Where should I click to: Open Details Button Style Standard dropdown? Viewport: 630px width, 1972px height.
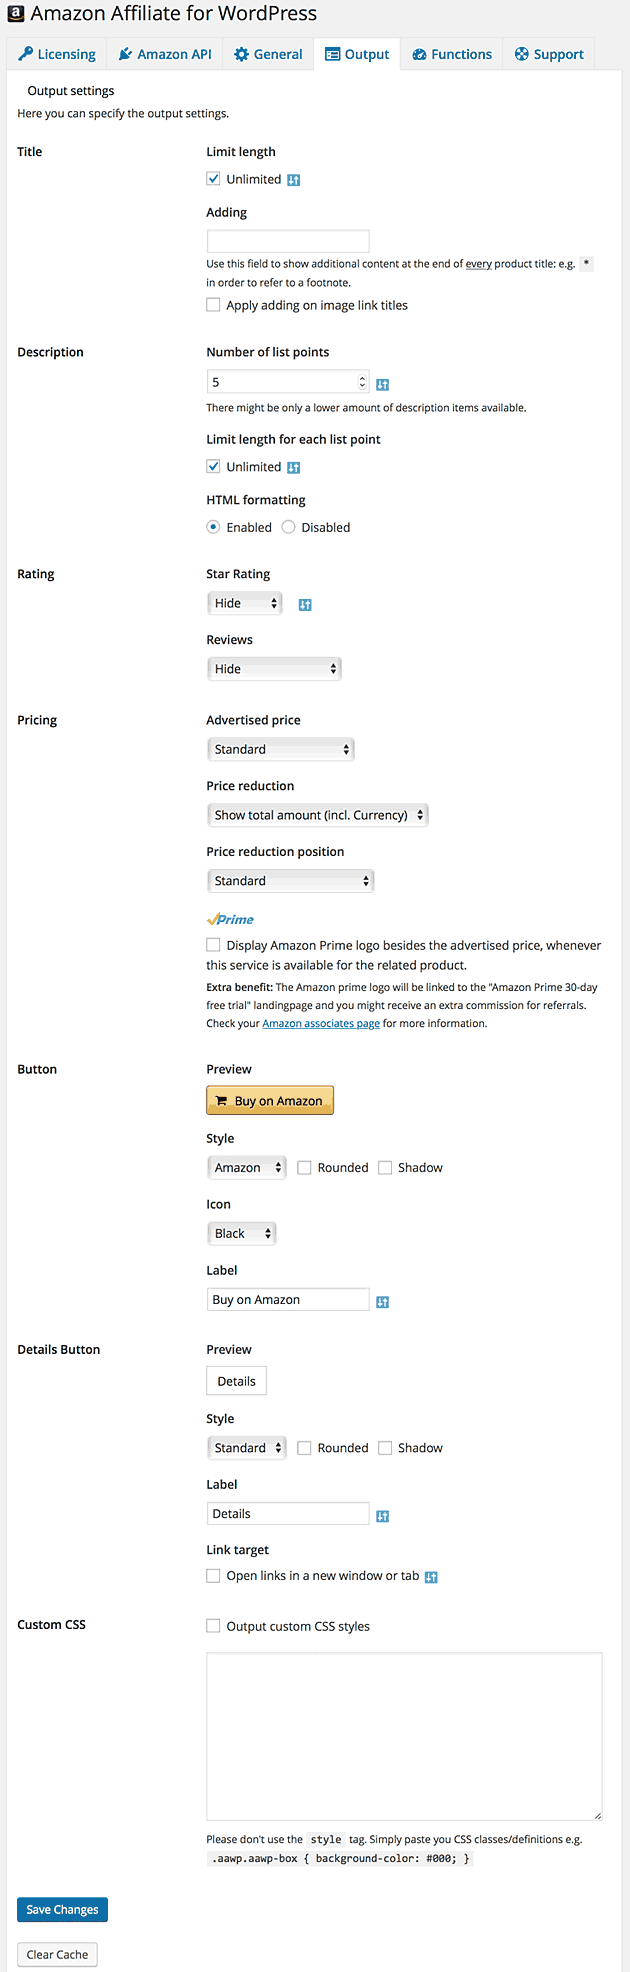tap(247, 1448)
